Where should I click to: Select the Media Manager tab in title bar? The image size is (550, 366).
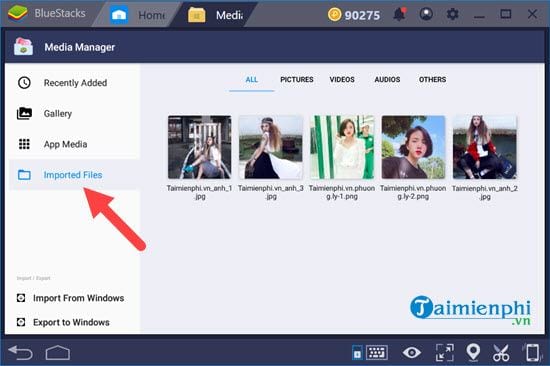coord(215,15)
